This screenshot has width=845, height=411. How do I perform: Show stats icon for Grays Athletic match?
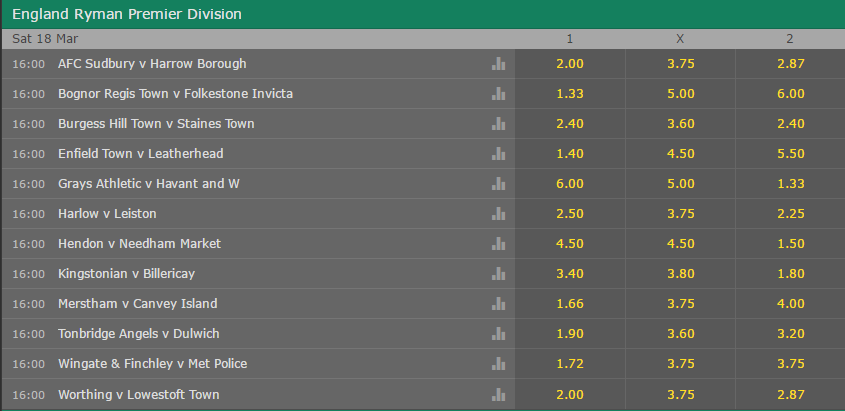(x=498, y=184)
